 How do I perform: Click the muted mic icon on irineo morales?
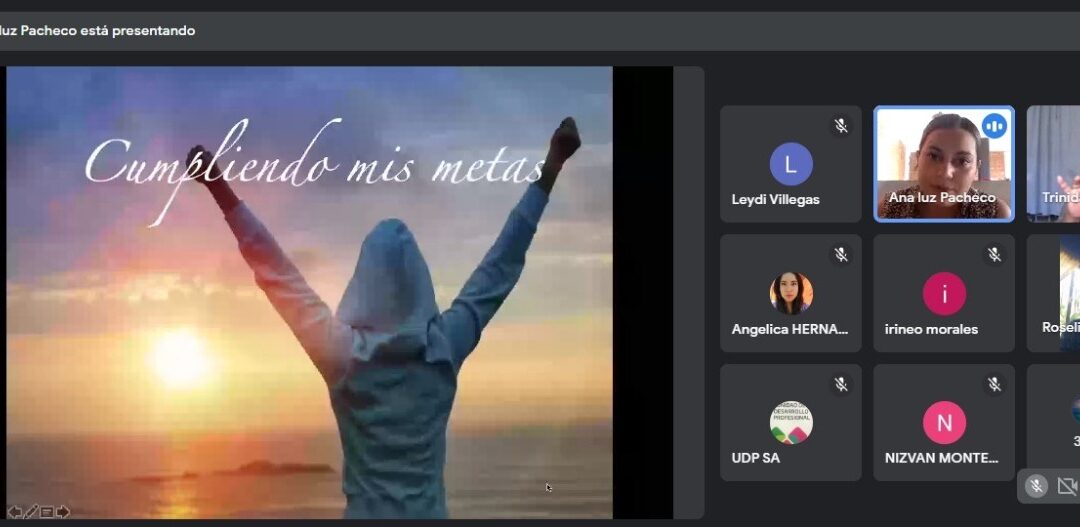pyautogui.click(x=994, y=255)
